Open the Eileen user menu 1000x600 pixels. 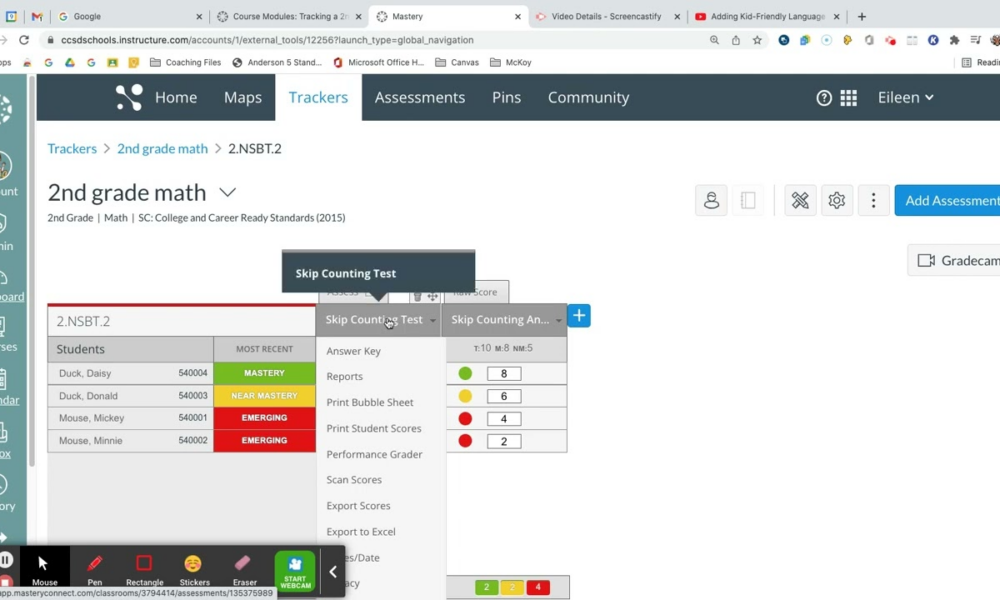[906, 98]
